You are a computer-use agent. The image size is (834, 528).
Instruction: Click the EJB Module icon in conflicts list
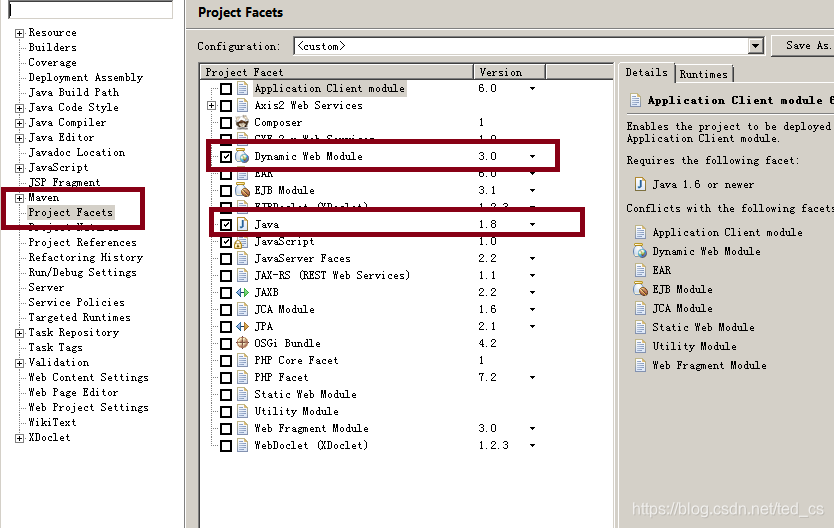[x=640, y=289]
